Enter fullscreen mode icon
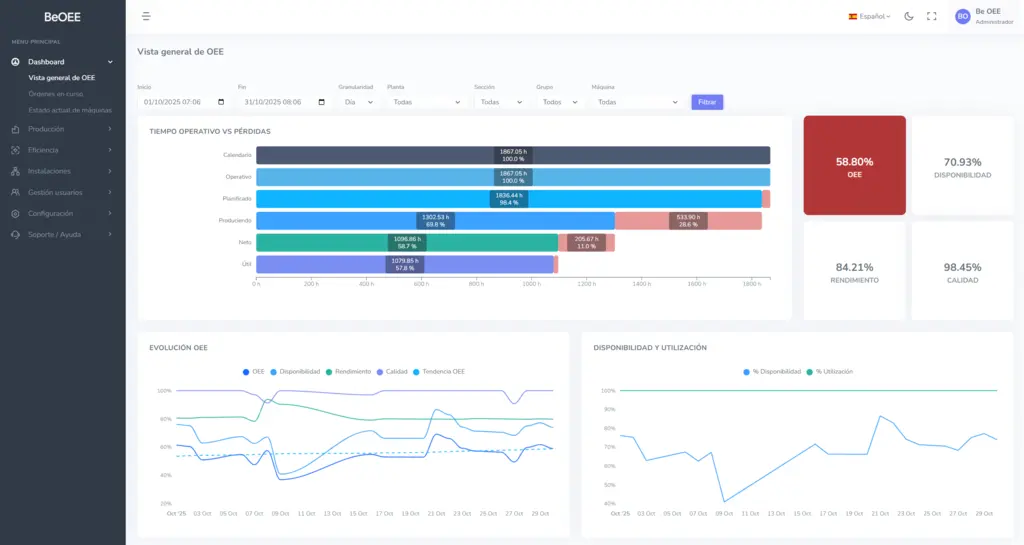The image size is (1024, 545). click(x=931, y=16)
